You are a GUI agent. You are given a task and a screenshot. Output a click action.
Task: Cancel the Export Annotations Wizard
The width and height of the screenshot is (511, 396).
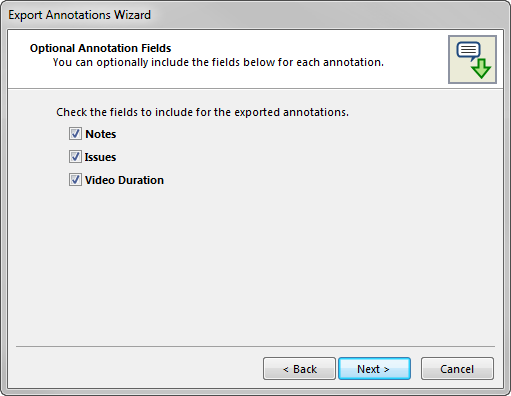pos(457,369)
